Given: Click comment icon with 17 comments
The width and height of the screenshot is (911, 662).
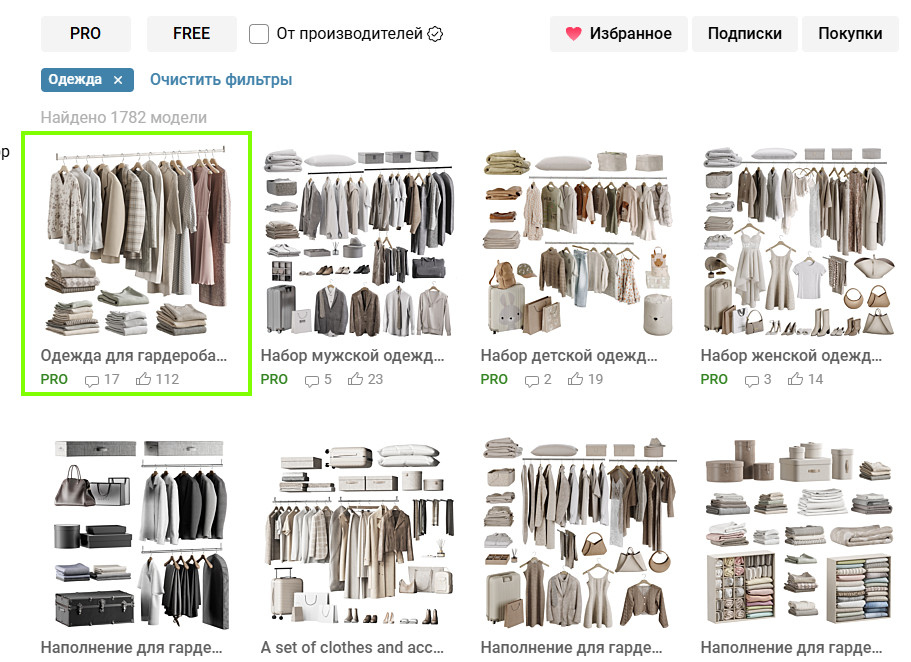Looking at the screenshot, I should [x=92, y=380].
